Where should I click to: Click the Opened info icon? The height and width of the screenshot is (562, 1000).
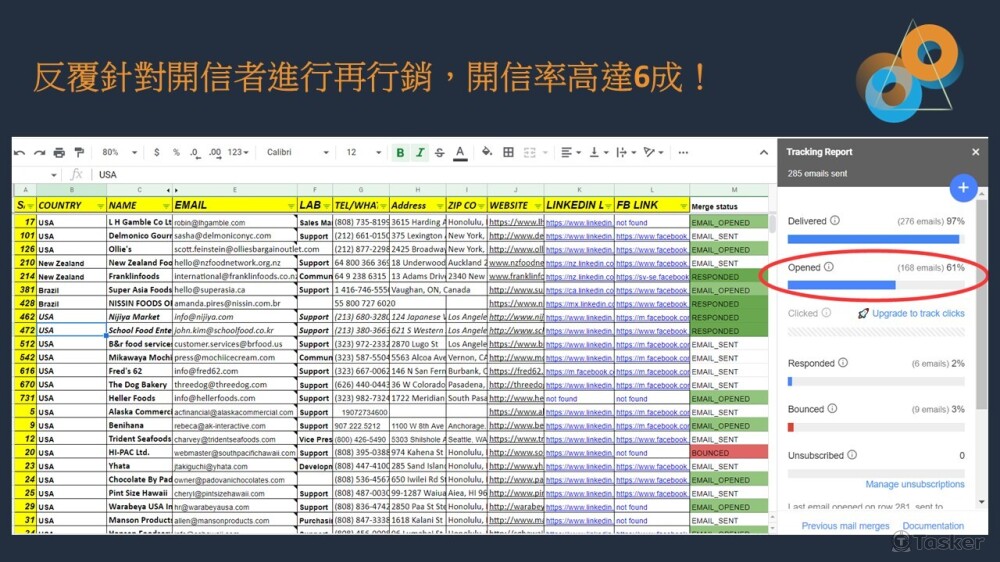point(828,267)
